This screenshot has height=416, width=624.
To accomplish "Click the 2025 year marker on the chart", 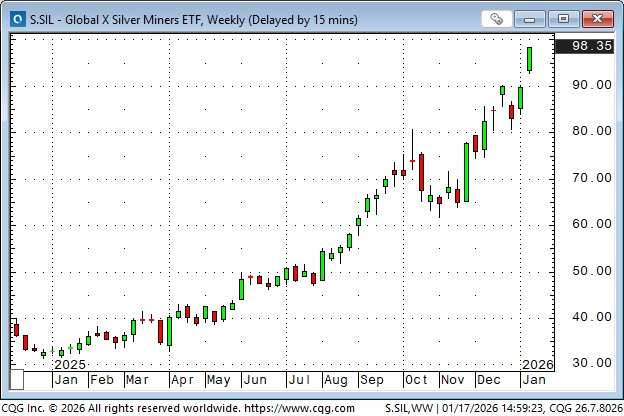I will (x=71, y=364).
